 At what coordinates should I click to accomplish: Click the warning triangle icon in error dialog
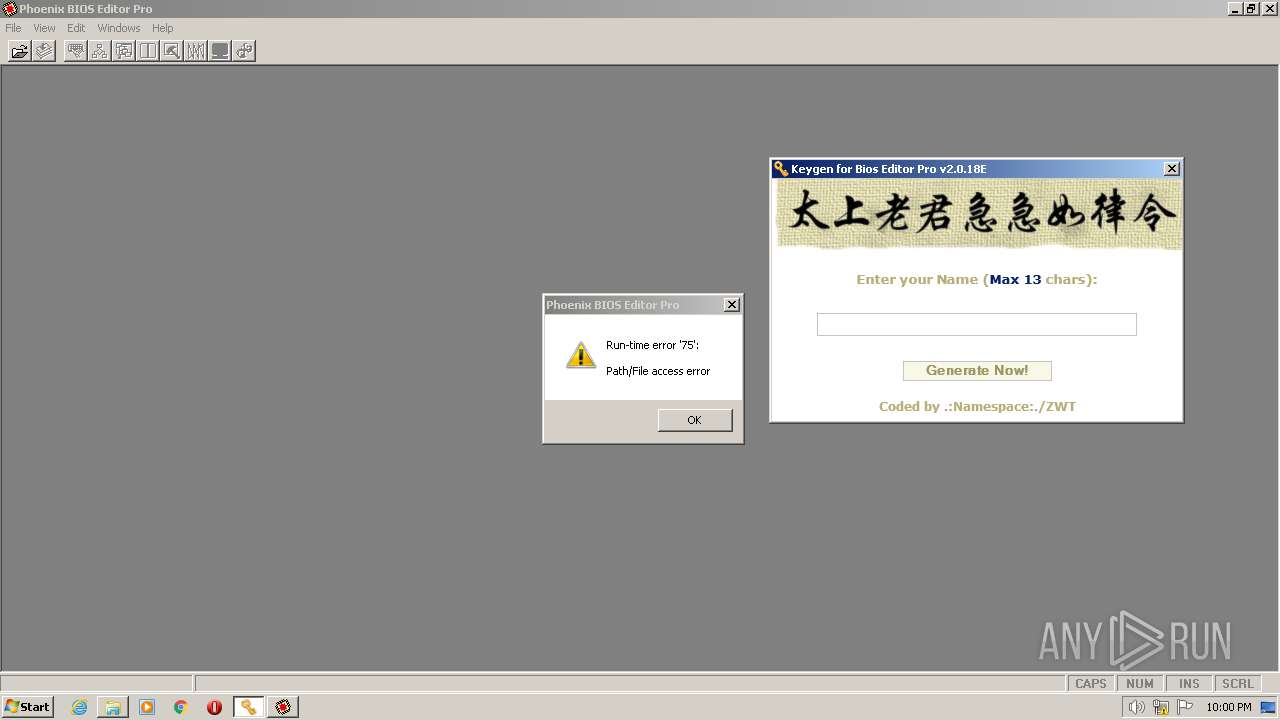581,355
